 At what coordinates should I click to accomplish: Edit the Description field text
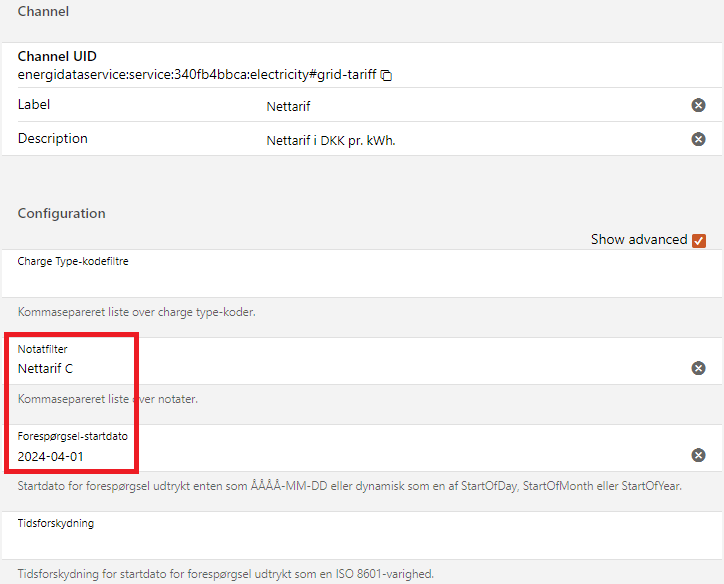tap(476, 140)
